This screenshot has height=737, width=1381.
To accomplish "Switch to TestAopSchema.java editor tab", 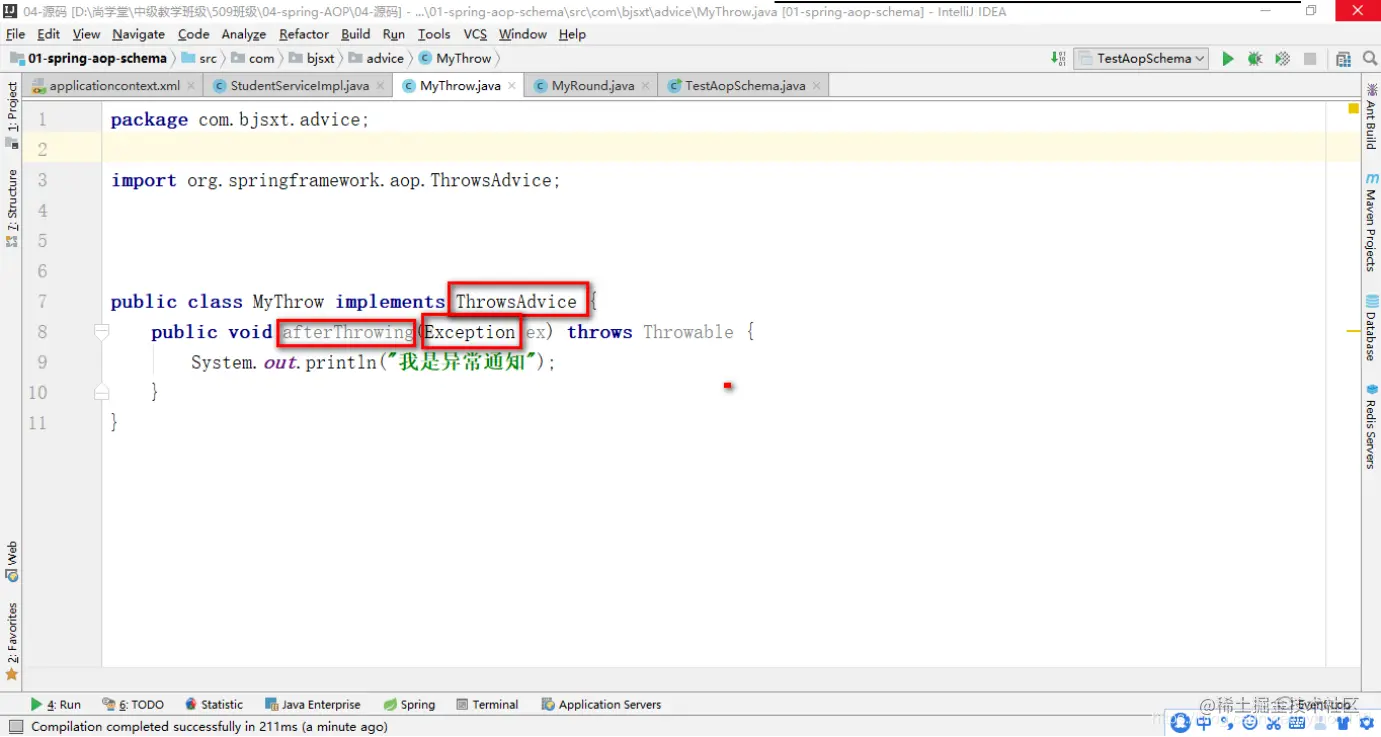I will 744,86.
